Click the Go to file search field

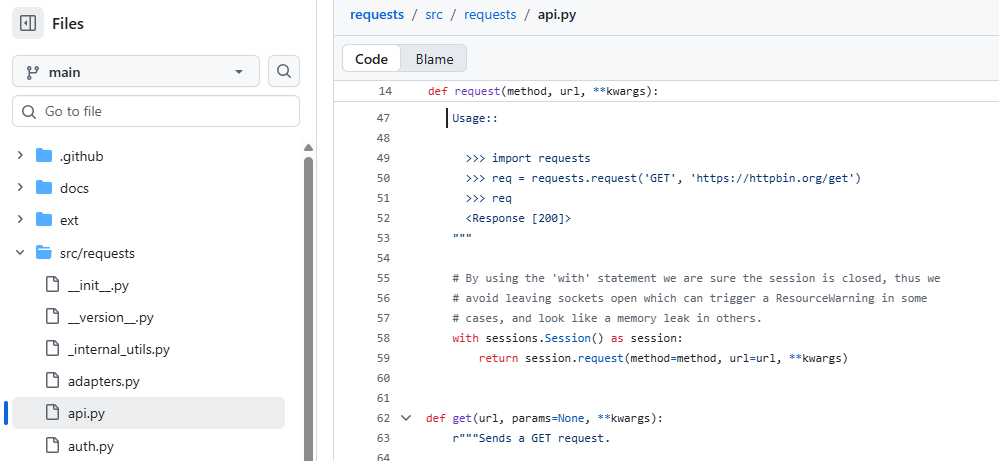(165, 111)
